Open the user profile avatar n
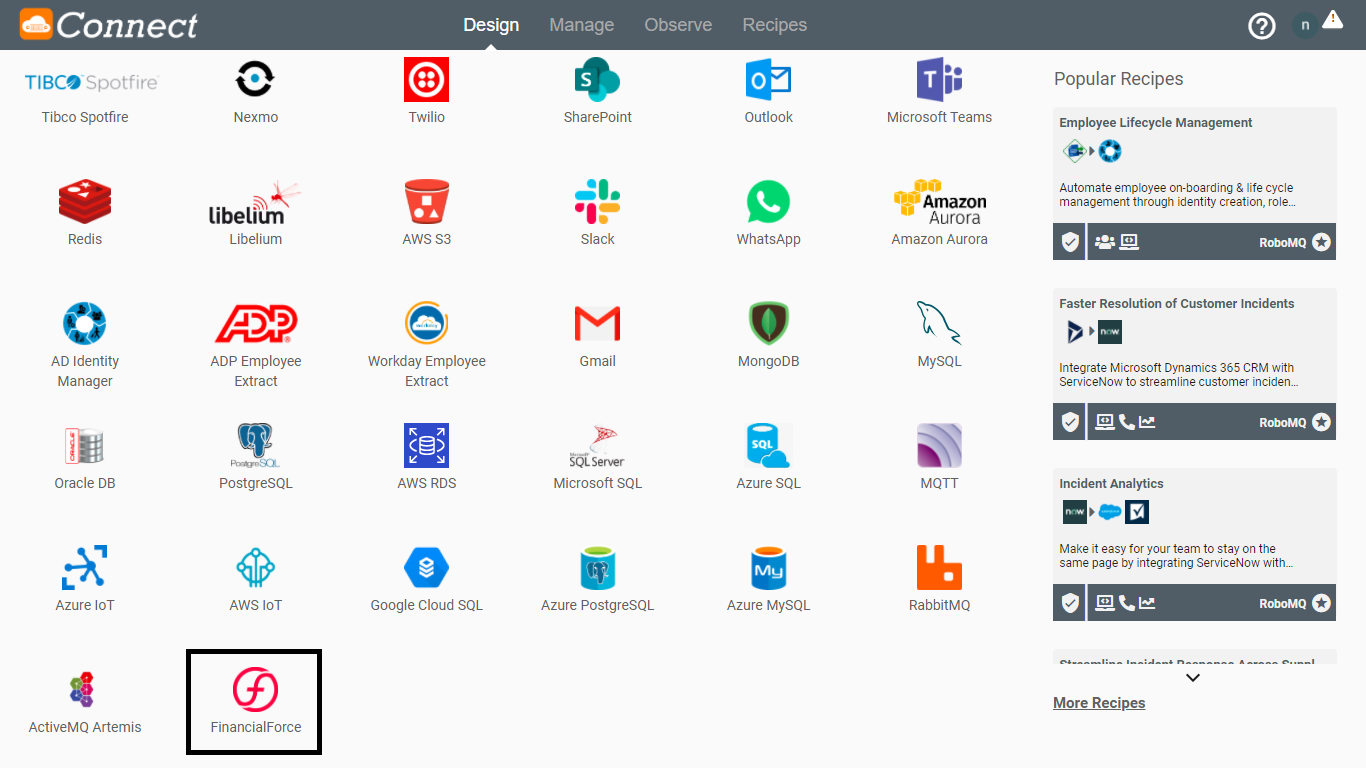The width and height of the screenshot is (1366, 768). [1304, 25]
